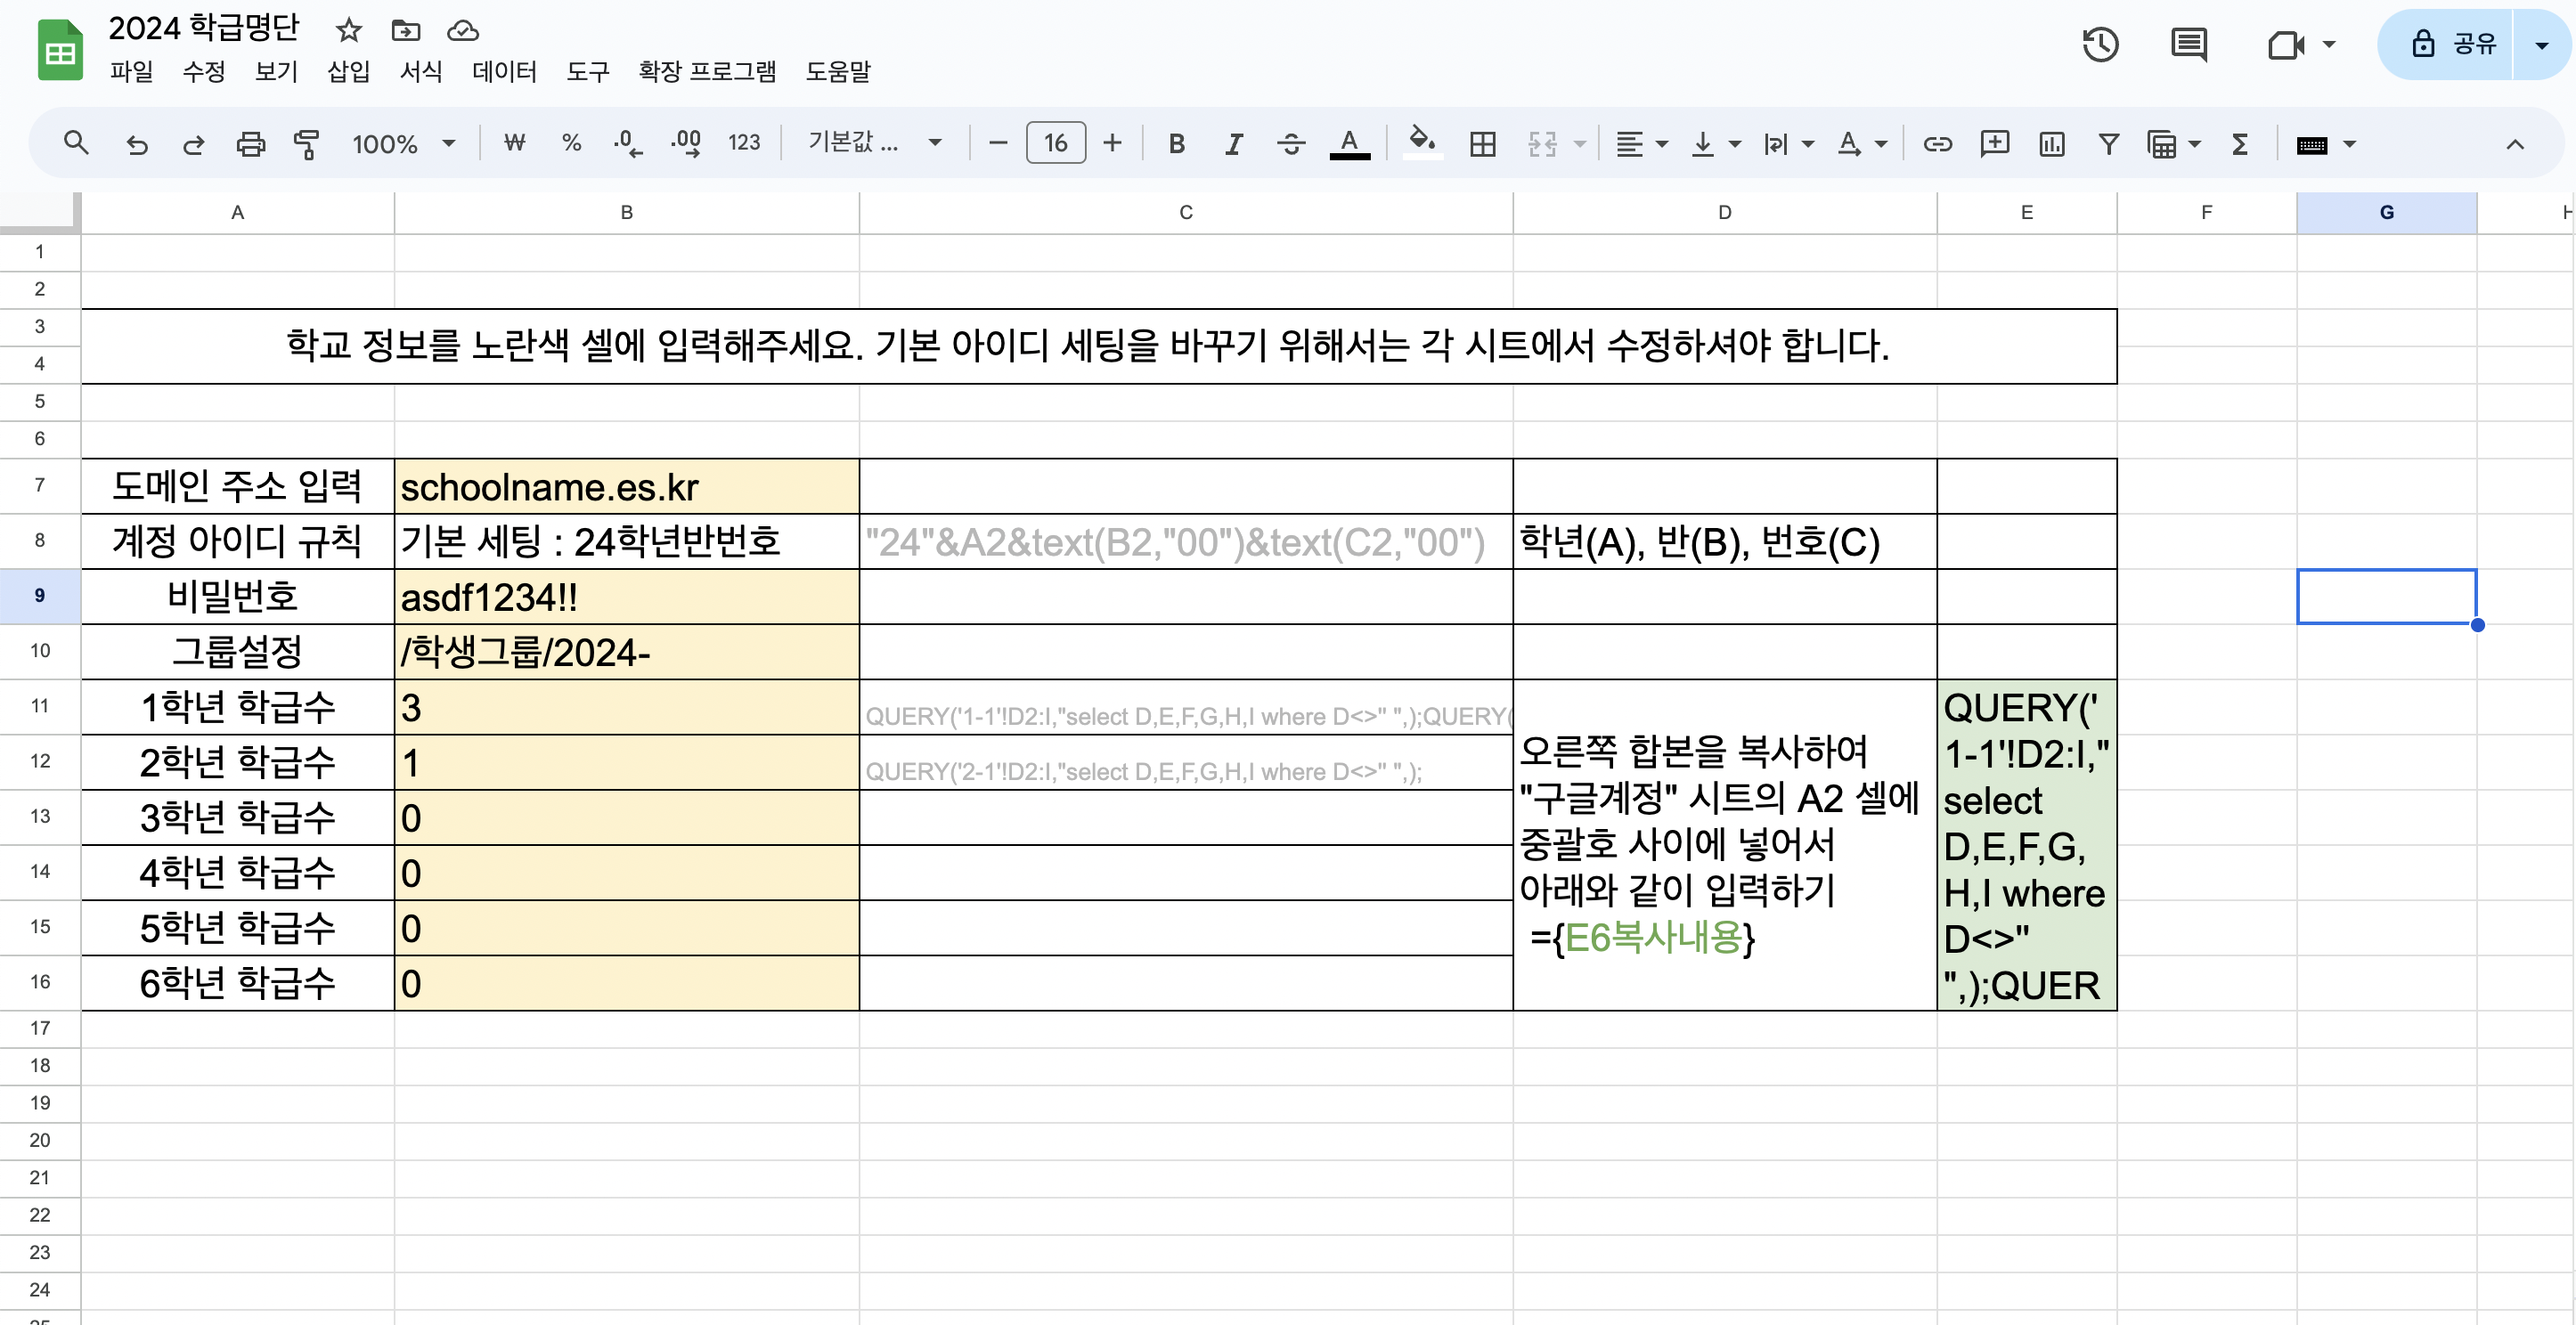
Task: Open the 도구 menu
Action: point(588,71)
